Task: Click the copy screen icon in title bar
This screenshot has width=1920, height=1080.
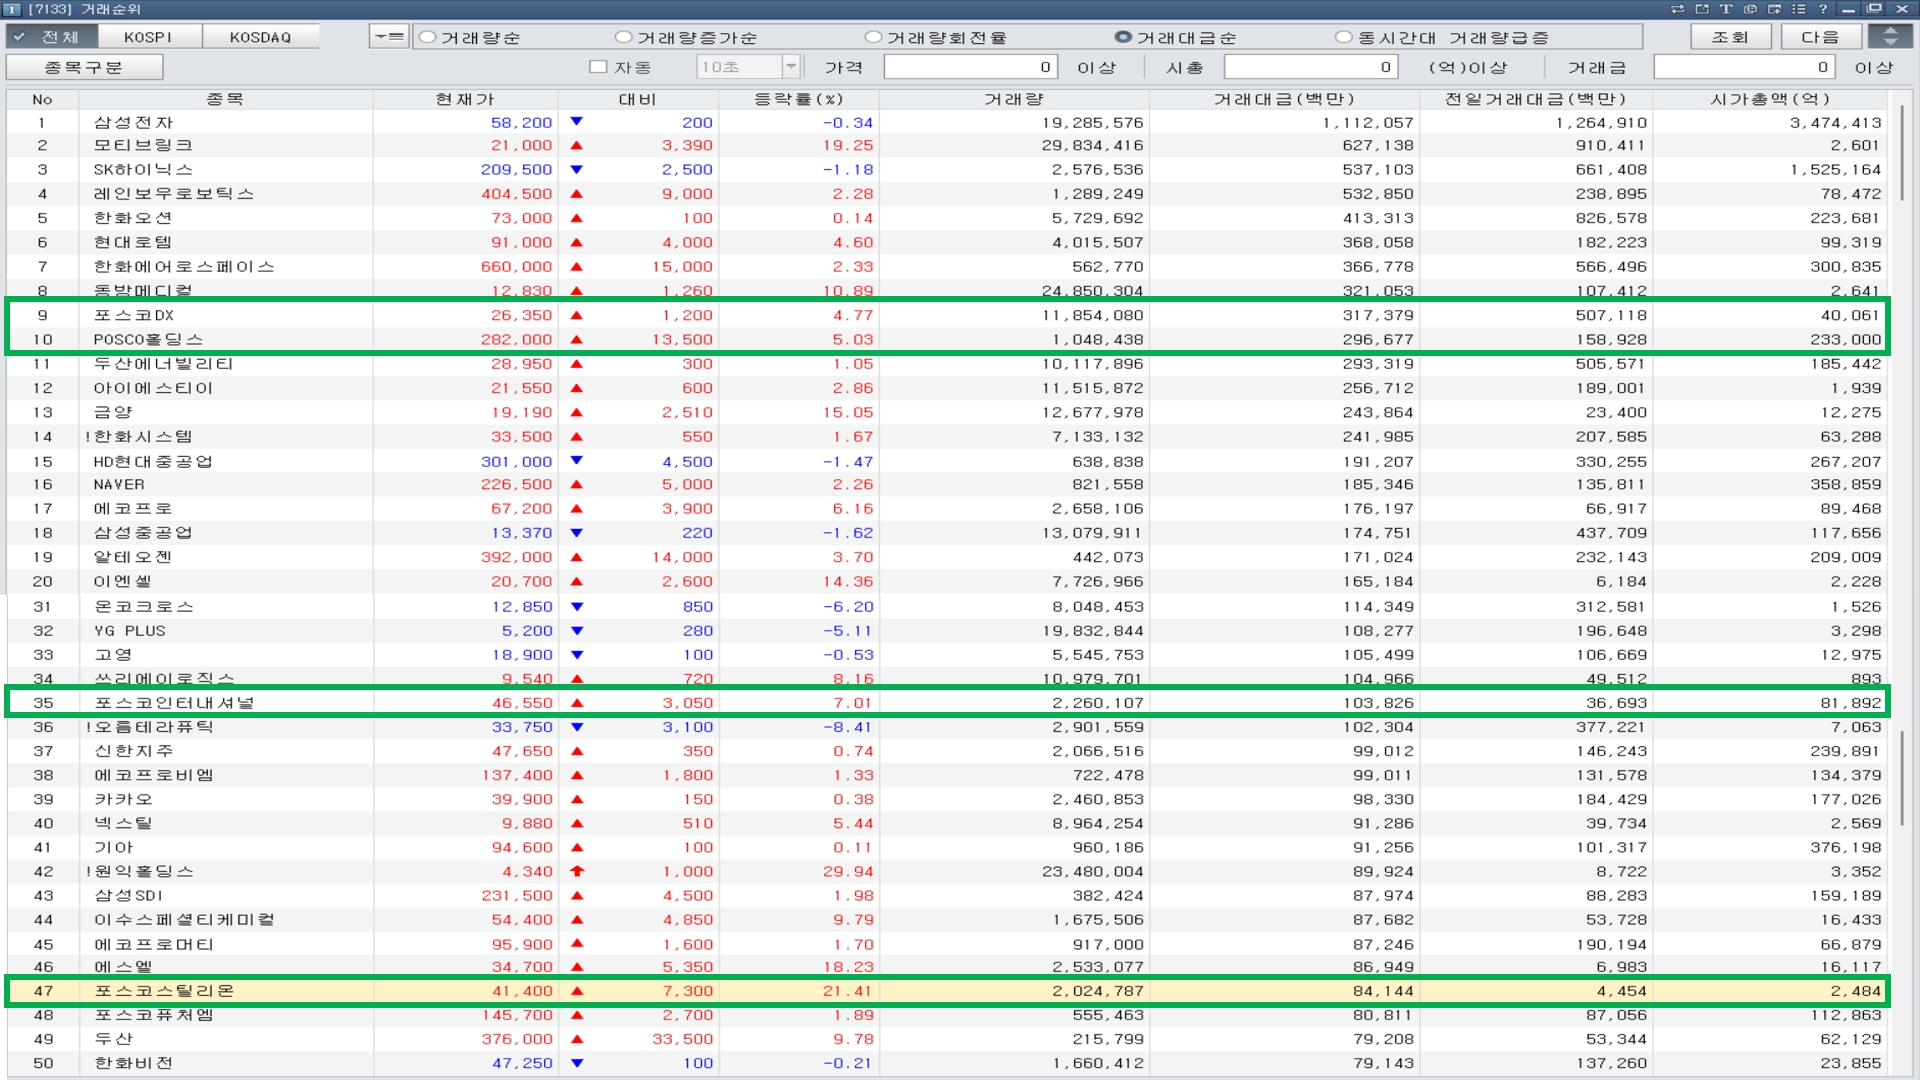Action: [1750, 9]
